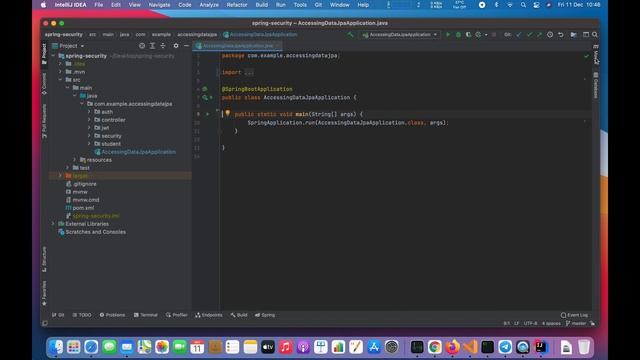This screenshot has height=360, width=640.
Task: Show Git history clock icon
Action: coord(550,35)
